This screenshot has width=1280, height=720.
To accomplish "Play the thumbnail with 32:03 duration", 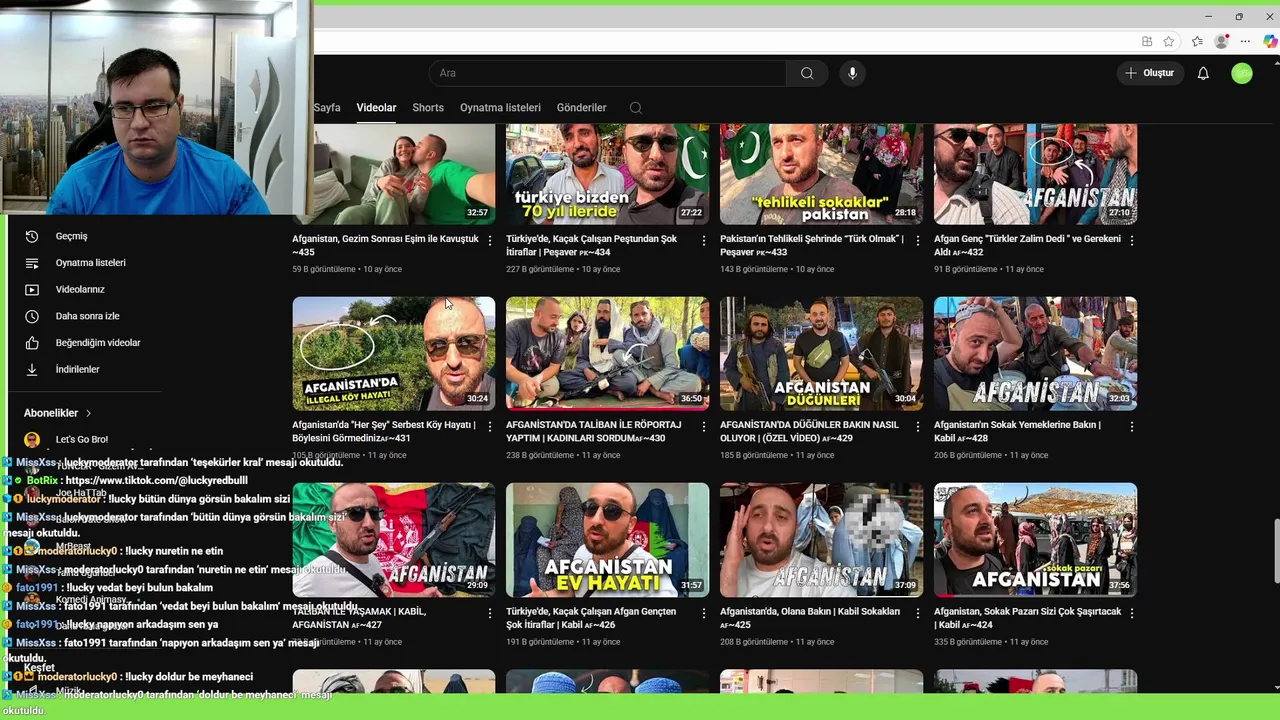I will 1036,353.
